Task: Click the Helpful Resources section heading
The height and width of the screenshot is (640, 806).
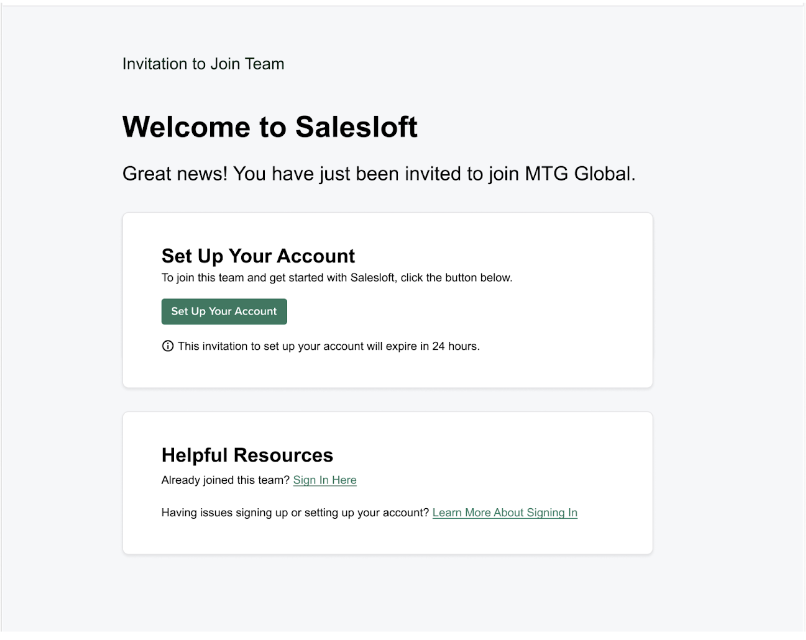Action: click(x=247, y=455)
